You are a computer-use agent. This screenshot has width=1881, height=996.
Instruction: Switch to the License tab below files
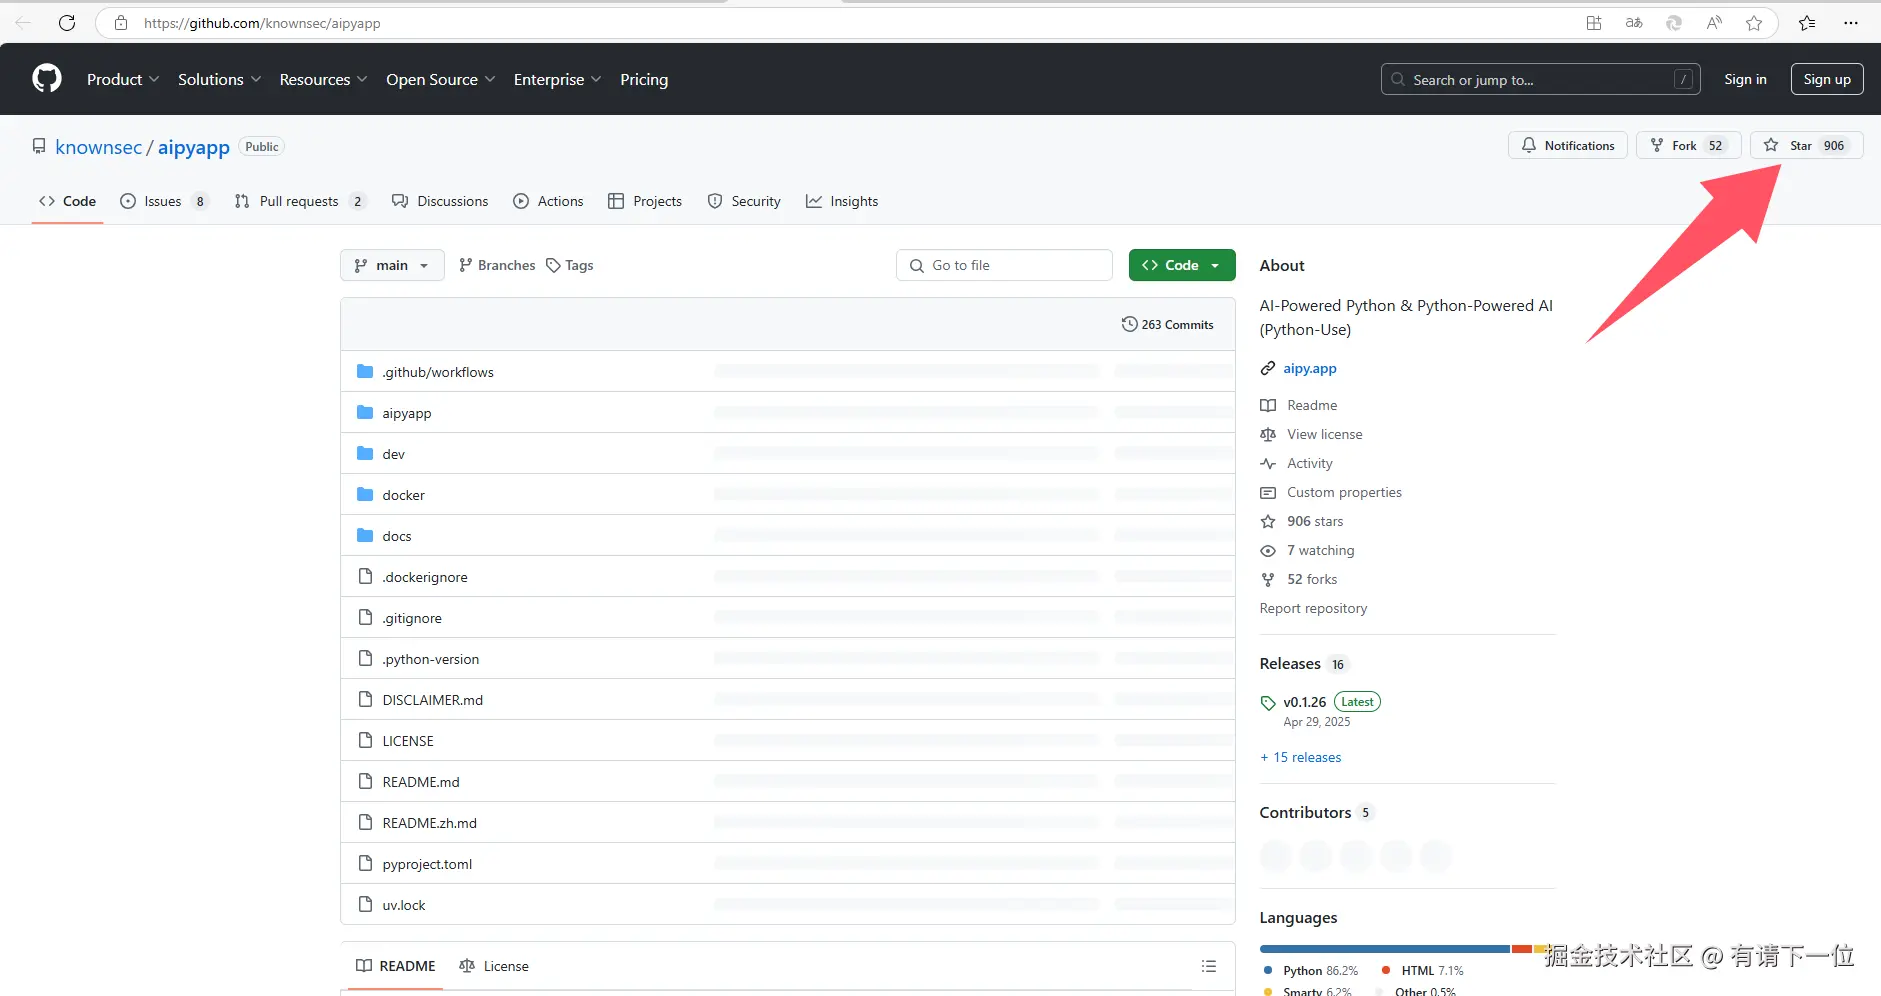494,966
